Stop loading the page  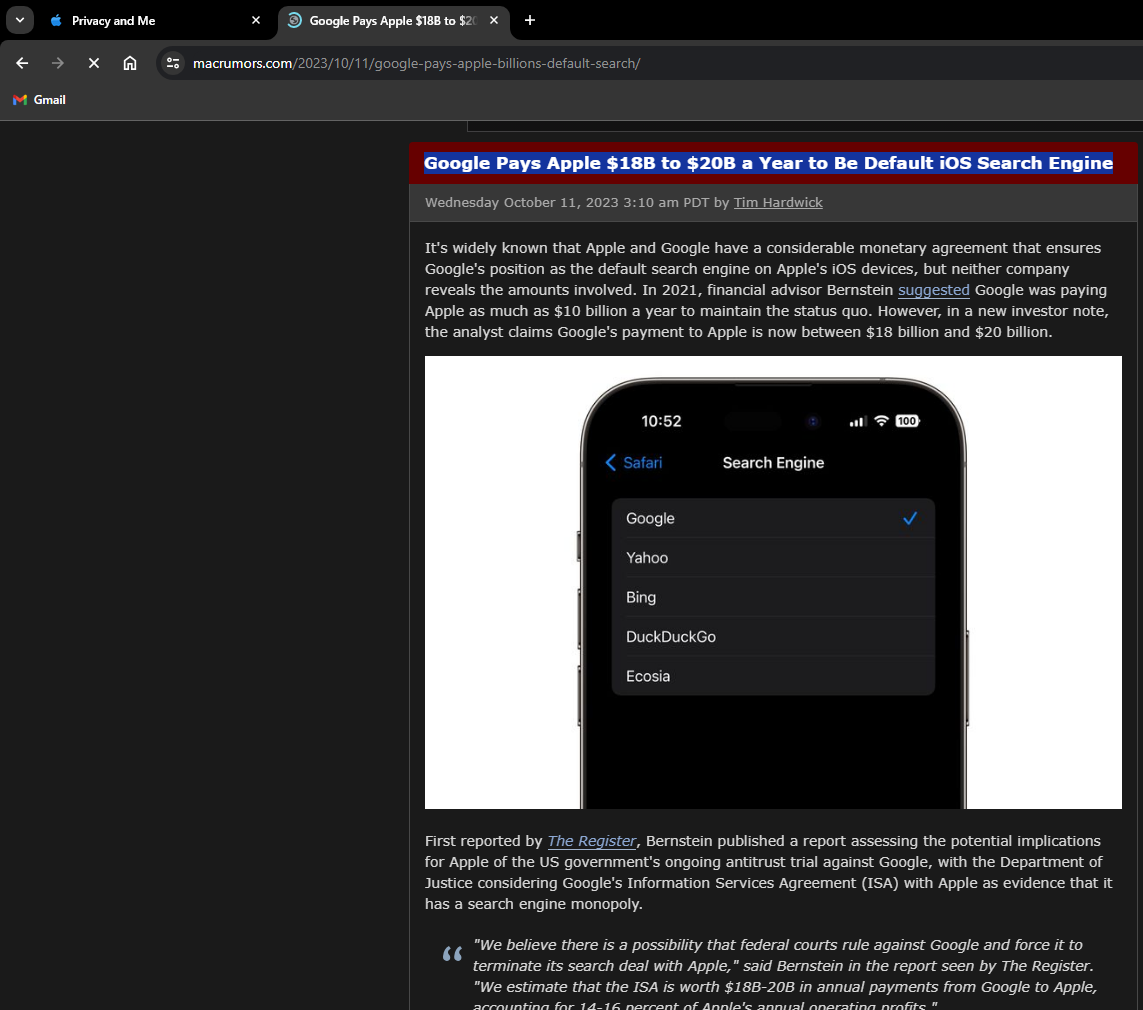coord(93,63)
